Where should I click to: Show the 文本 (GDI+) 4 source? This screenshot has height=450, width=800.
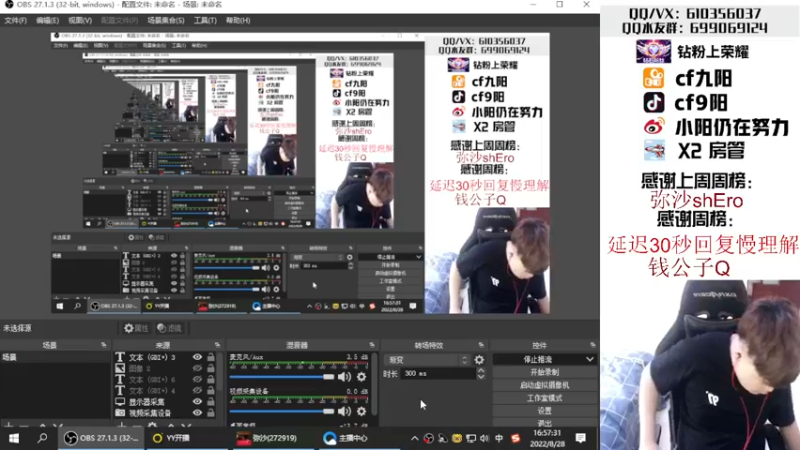point(197,391)
